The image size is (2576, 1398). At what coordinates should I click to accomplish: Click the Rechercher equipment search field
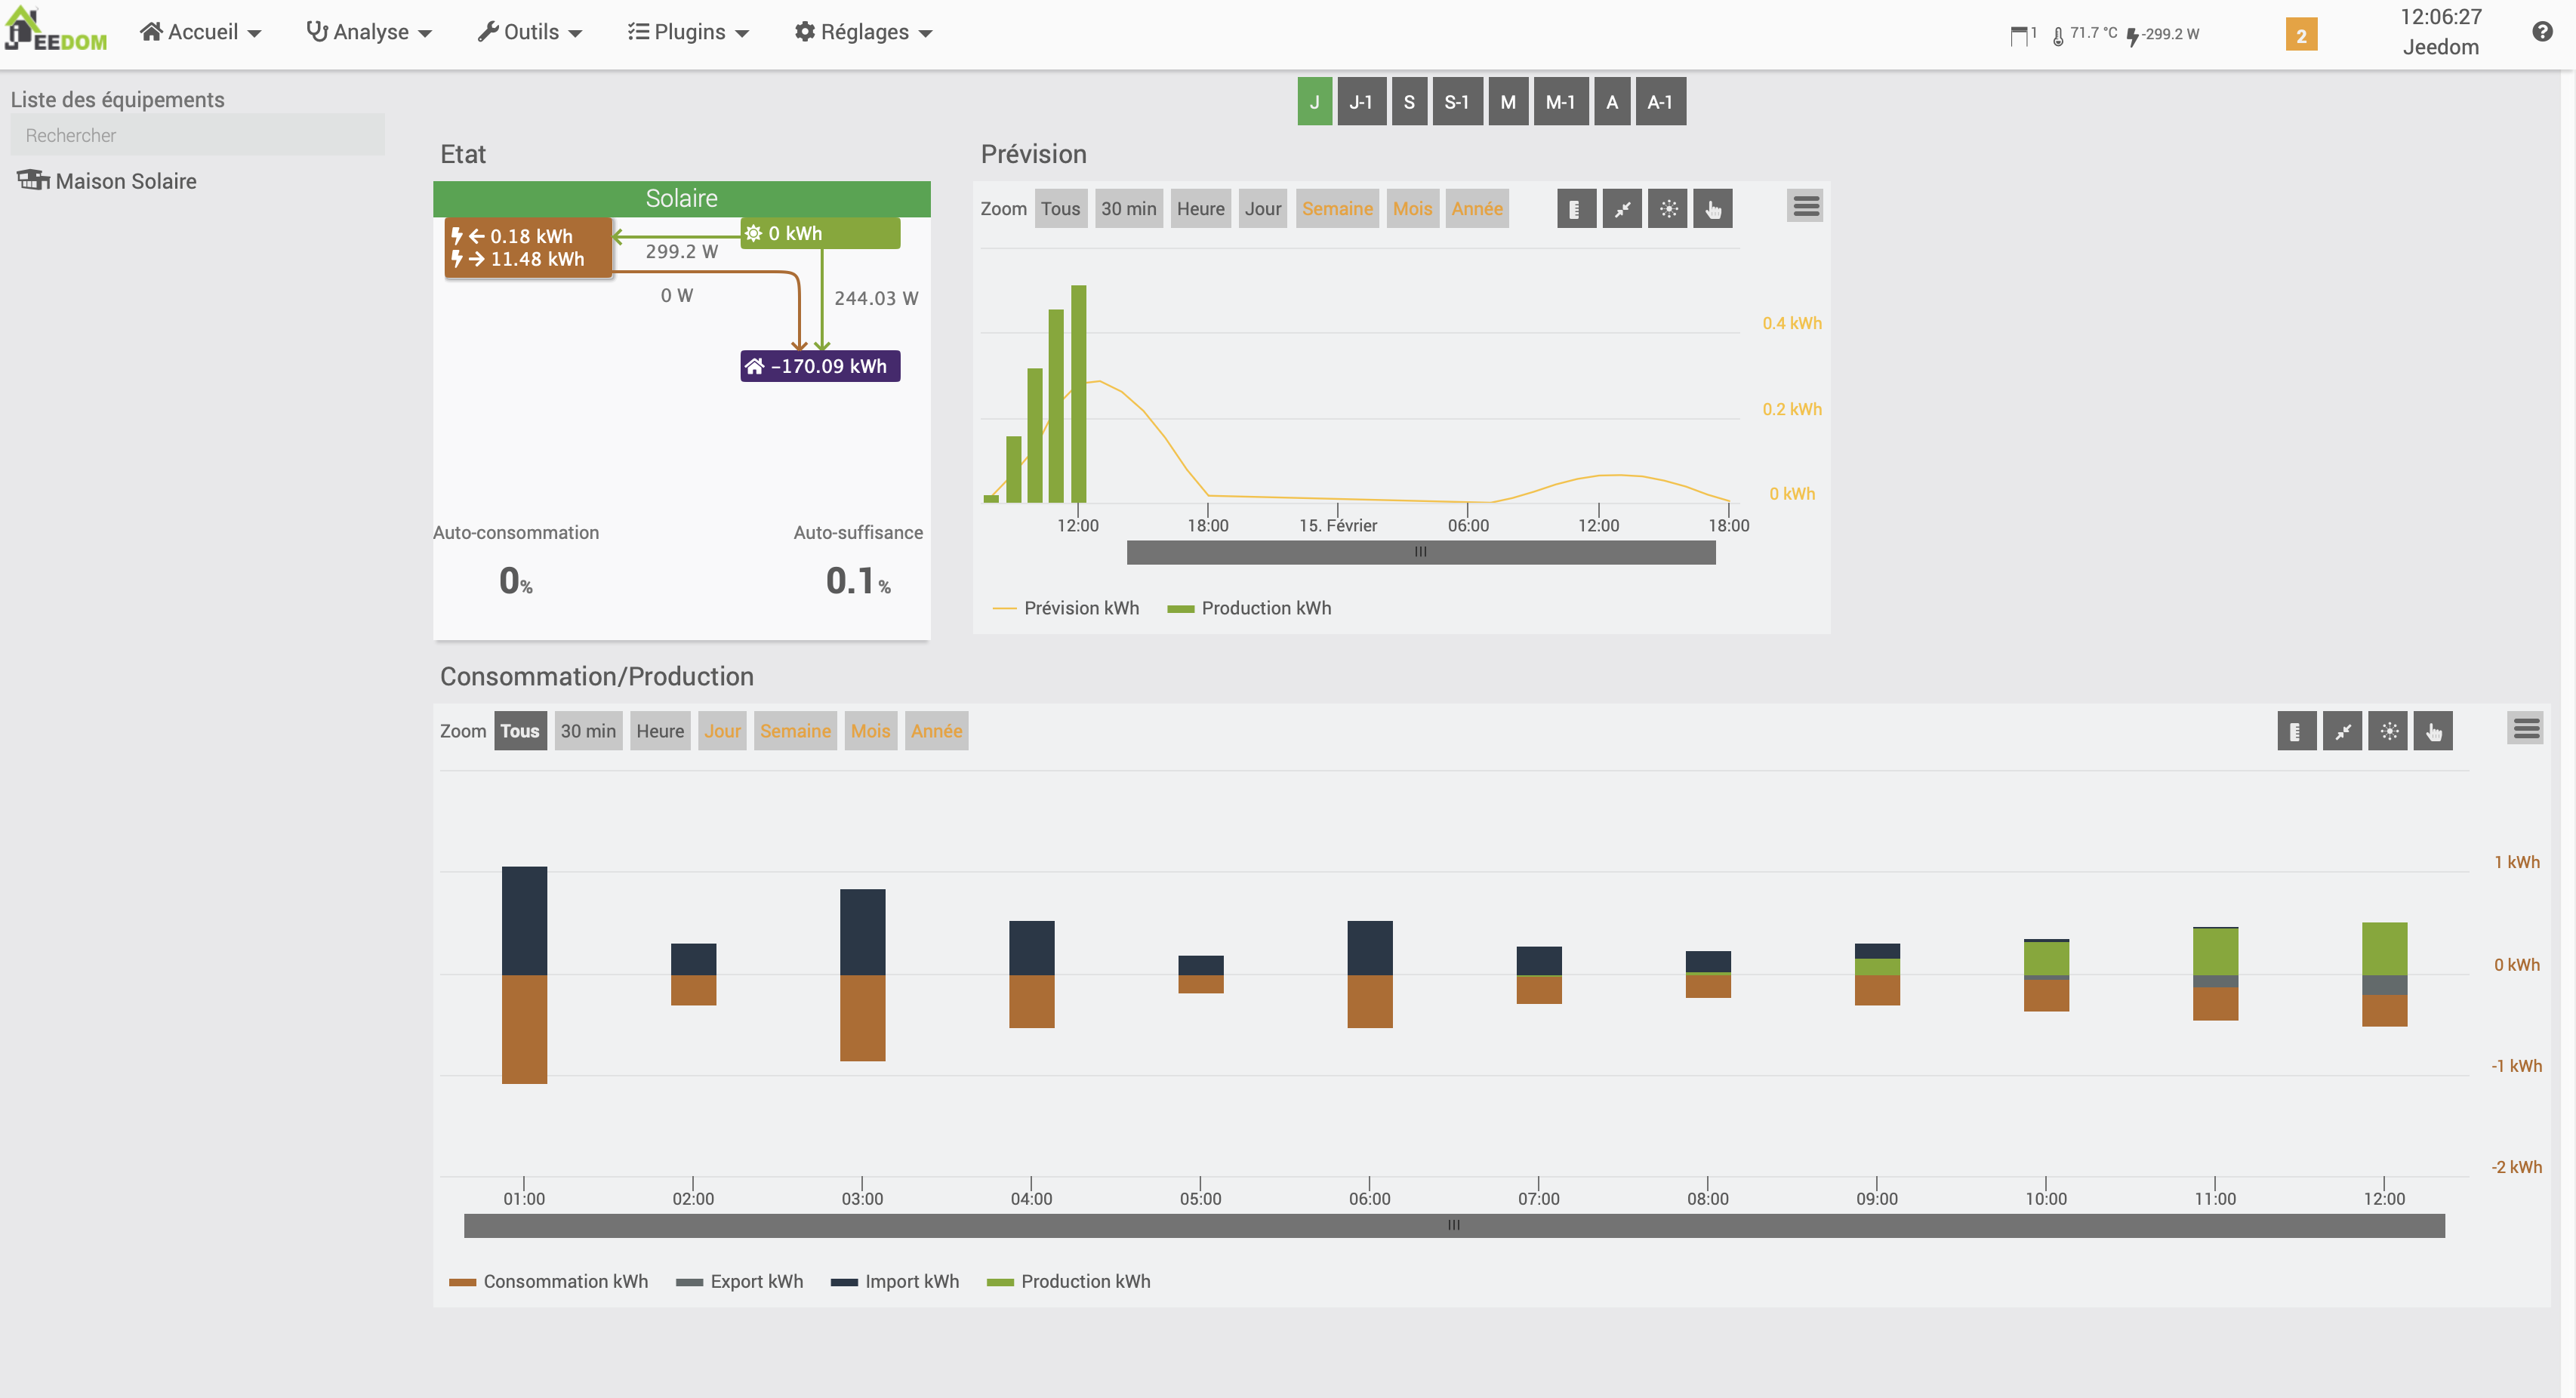coord(197,135)
